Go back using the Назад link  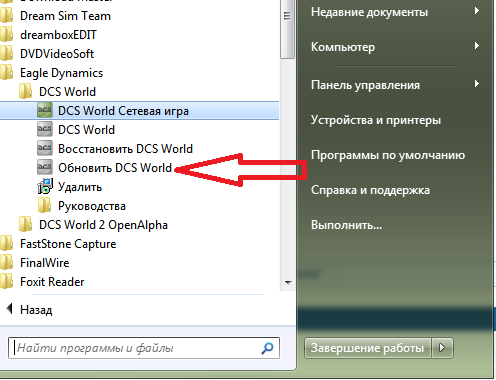coord(36,310)
